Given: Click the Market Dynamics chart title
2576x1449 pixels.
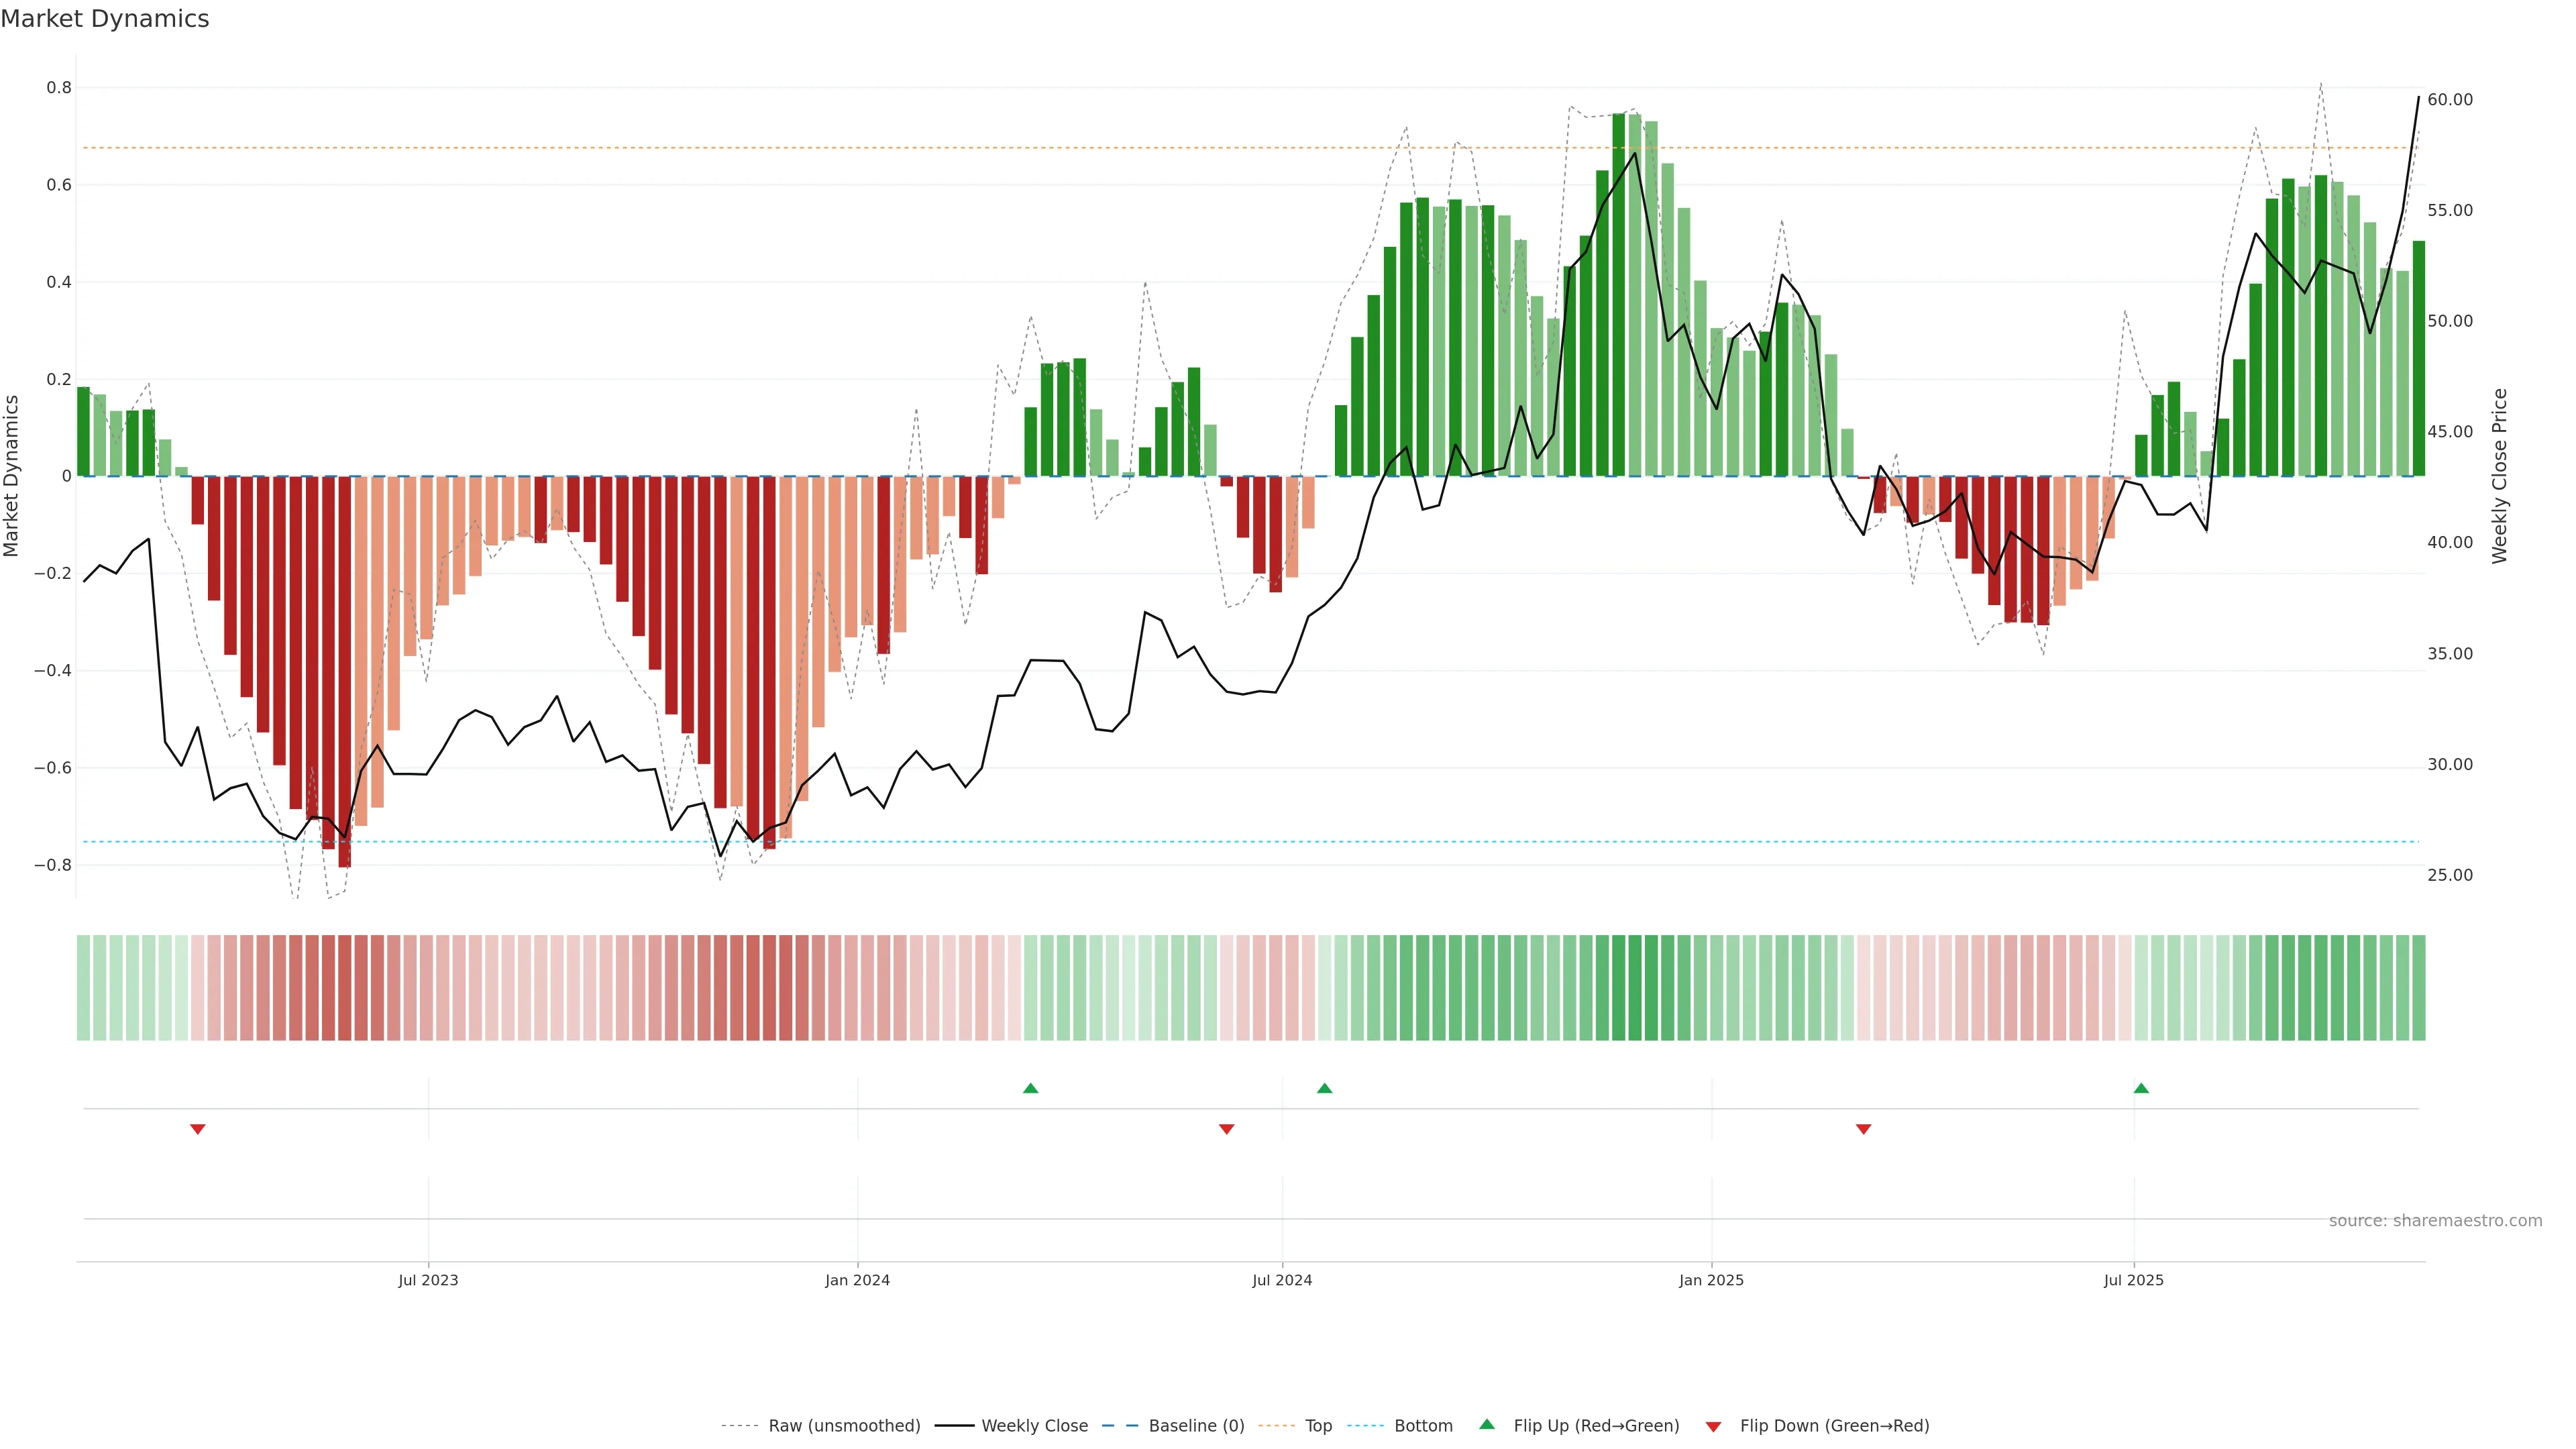Looking at the screenshot, I should 105,19.
